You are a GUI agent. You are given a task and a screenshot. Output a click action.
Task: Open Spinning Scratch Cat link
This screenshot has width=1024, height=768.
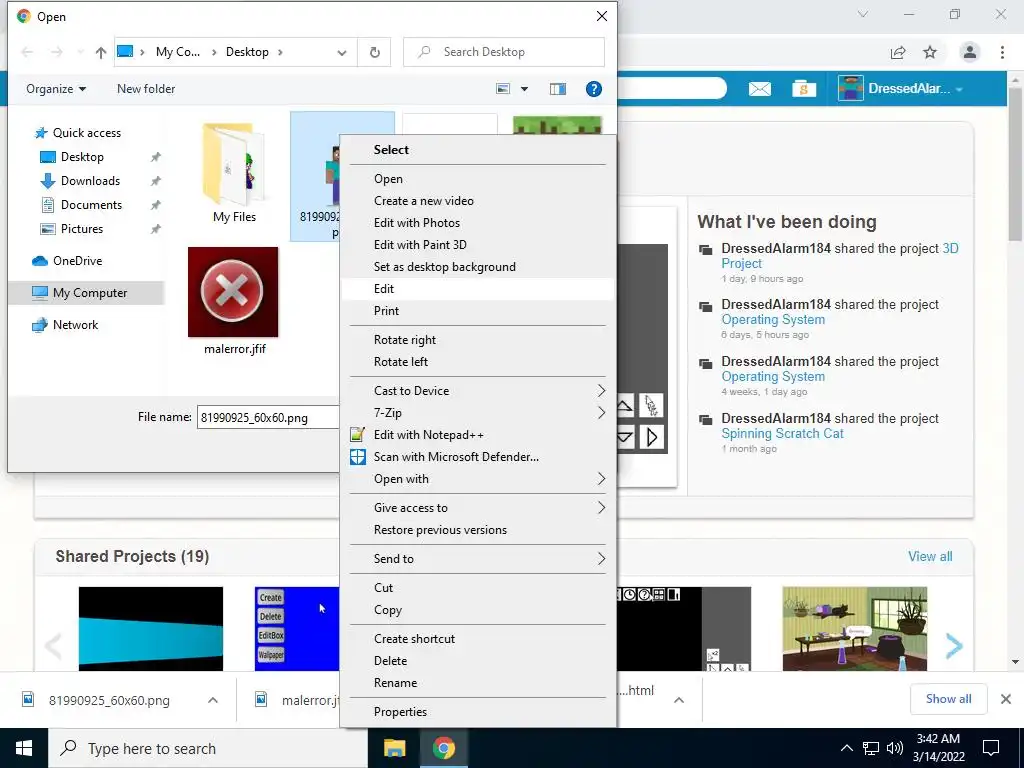click(x=782, y=434)
